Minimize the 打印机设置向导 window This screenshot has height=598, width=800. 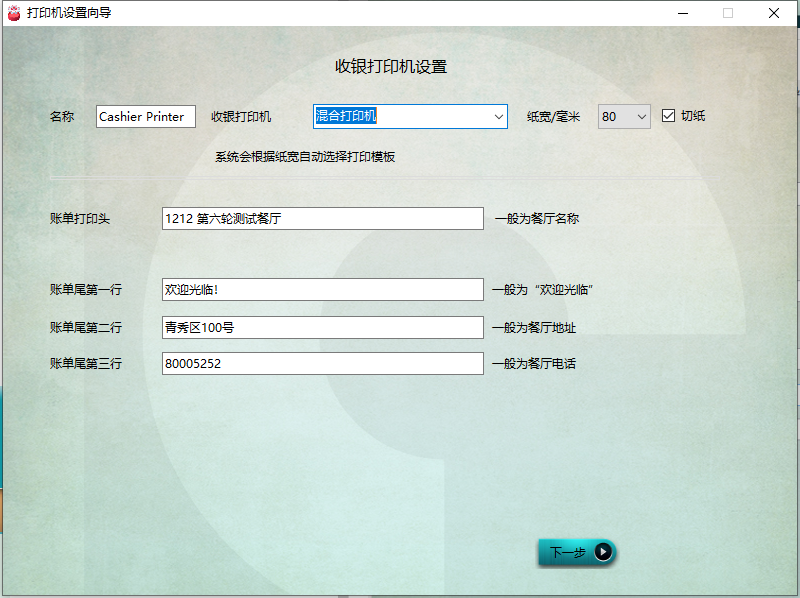point(682,13)
